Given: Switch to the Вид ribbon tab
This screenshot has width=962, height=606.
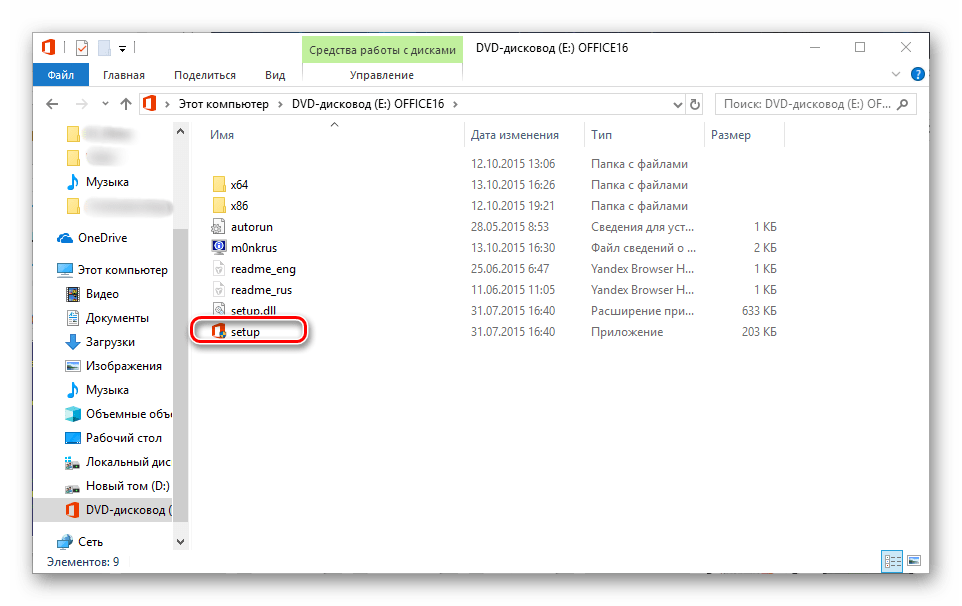Looking at the screenshot, I should click(x=275, y=75).
